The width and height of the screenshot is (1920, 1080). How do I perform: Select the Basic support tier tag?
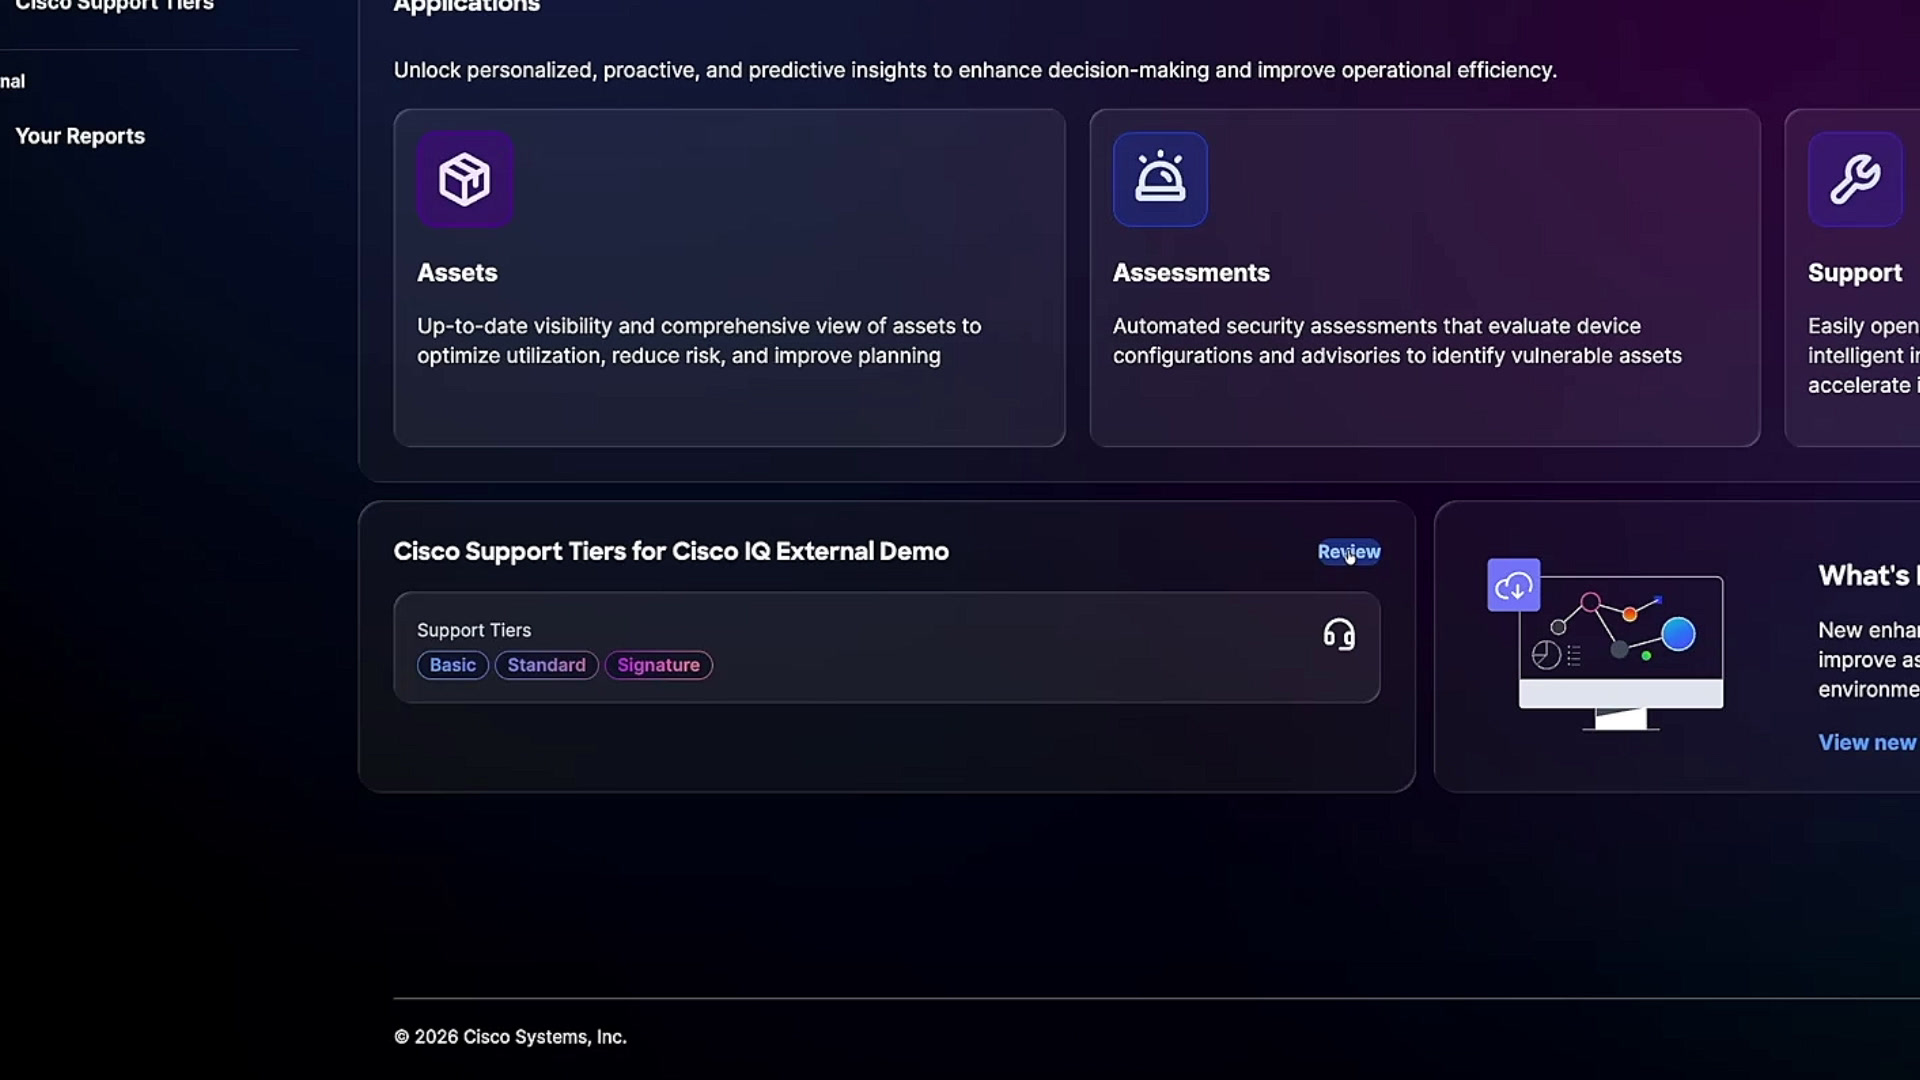click(453, 665)
